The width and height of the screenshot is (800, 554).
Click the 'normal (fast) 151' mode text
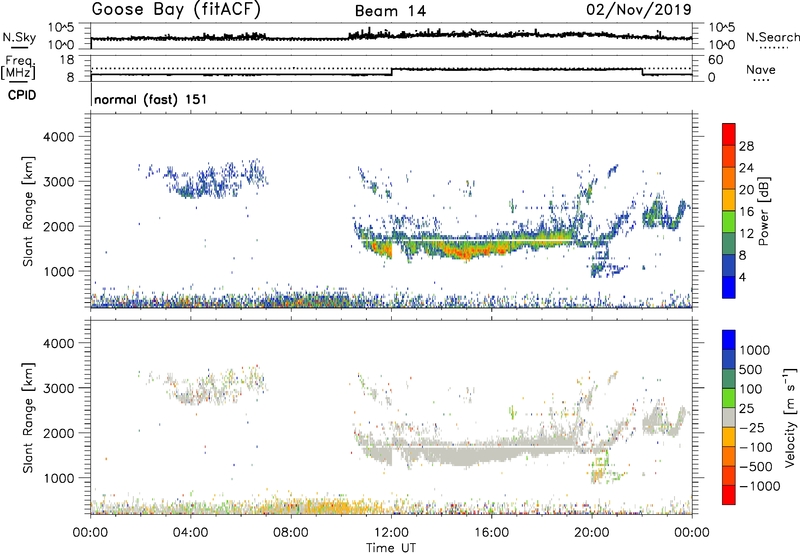[151, 99]
